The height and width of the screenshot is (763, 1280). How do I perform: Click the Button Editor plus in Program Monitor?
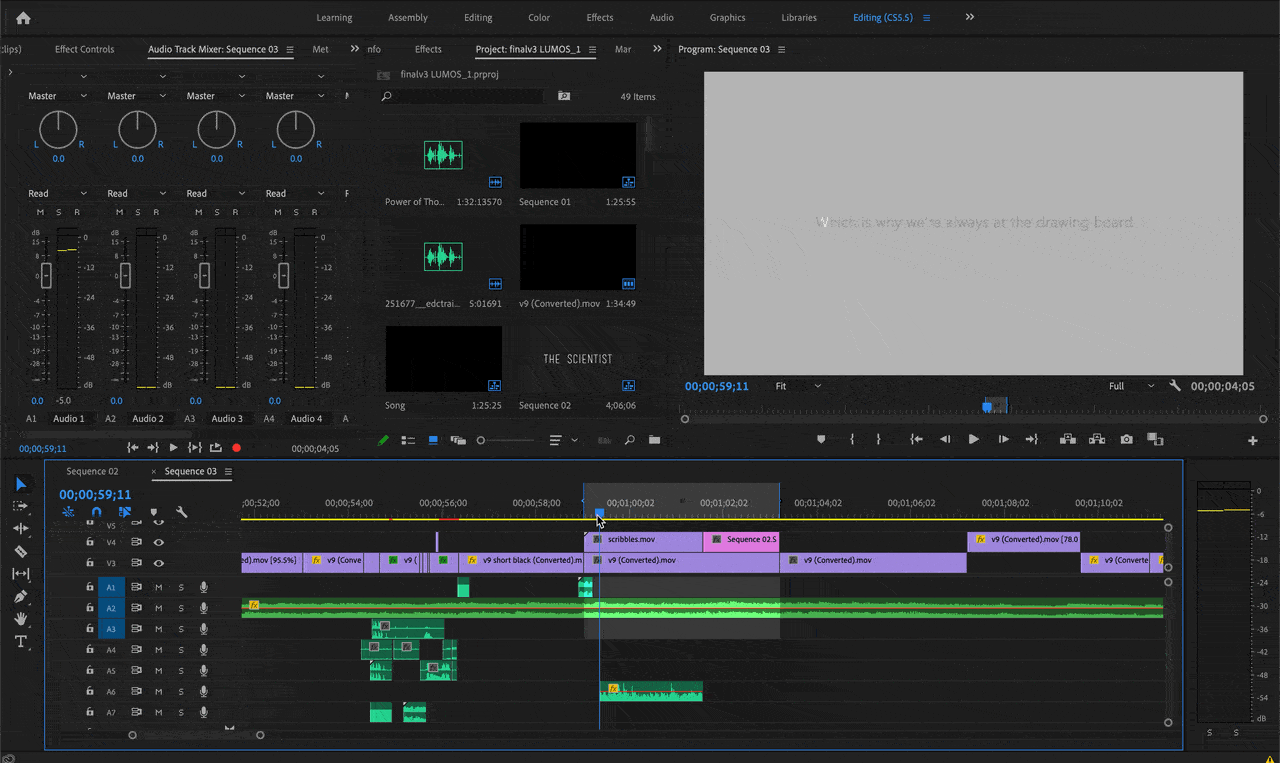point(1252,439)
